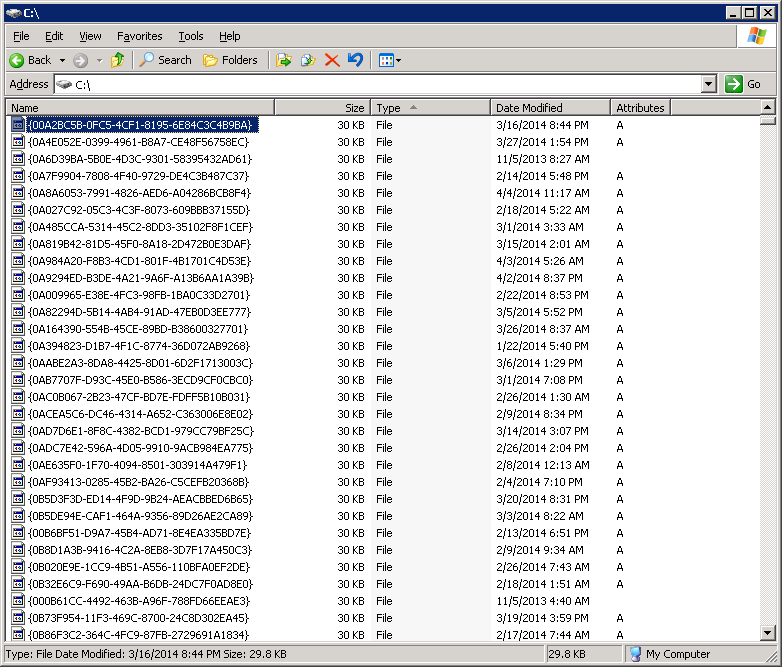The width and height of the screenshot is (782, 667).
Task: Open the Help menu
Action: pyautogui.click(x=229, y=36)
